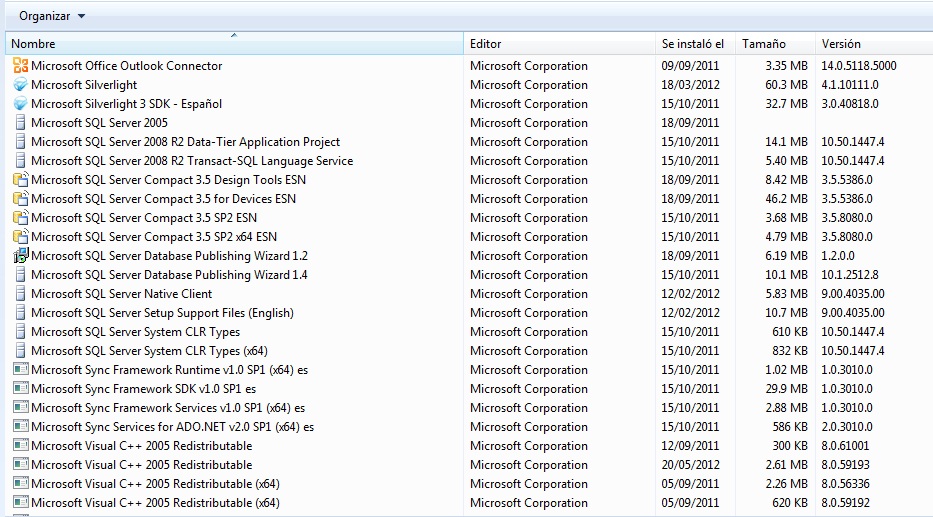933x517 pixels.
Task: Sort list by Editor column header
Action: pyautogui.click(x=559, y=43)
